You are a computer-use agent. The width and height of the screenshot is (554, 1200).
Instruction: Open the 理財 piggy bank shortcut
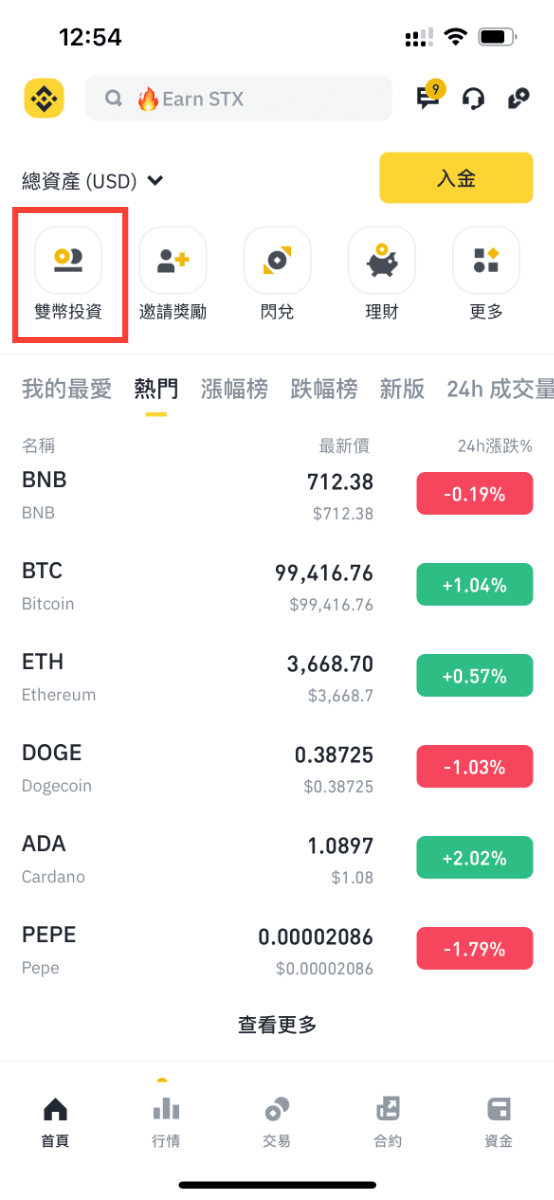pos(382,273)
